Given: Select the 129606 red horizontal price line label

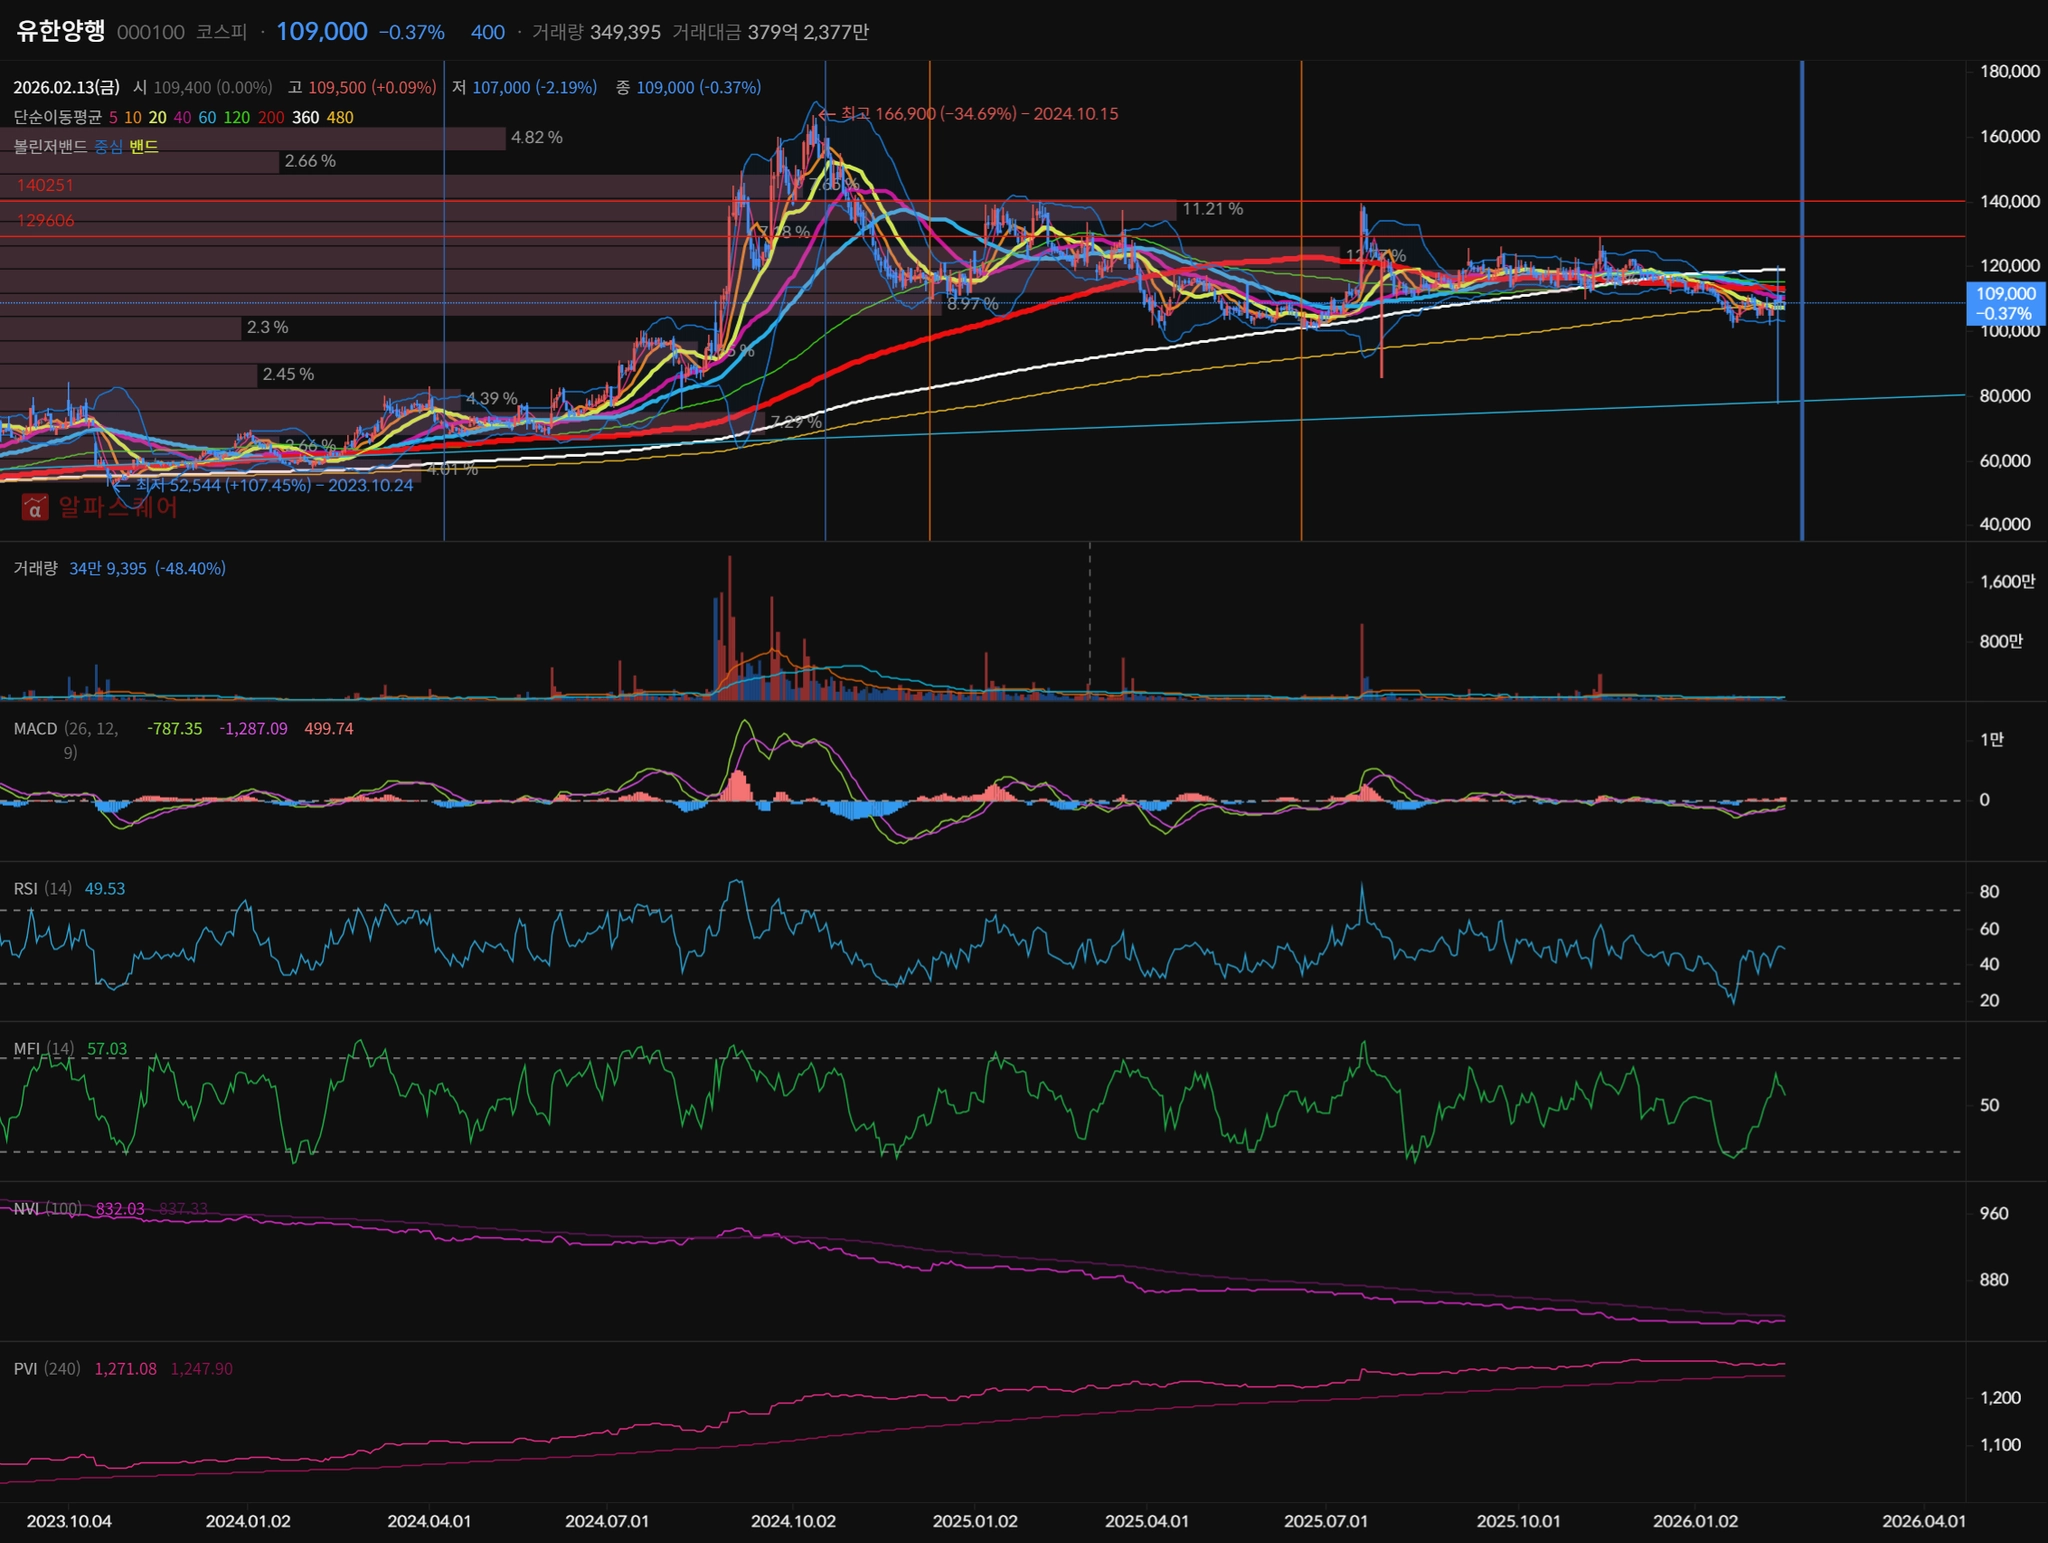Looking at the screenshot, I should pyautogui.click(x=45, y=221).
